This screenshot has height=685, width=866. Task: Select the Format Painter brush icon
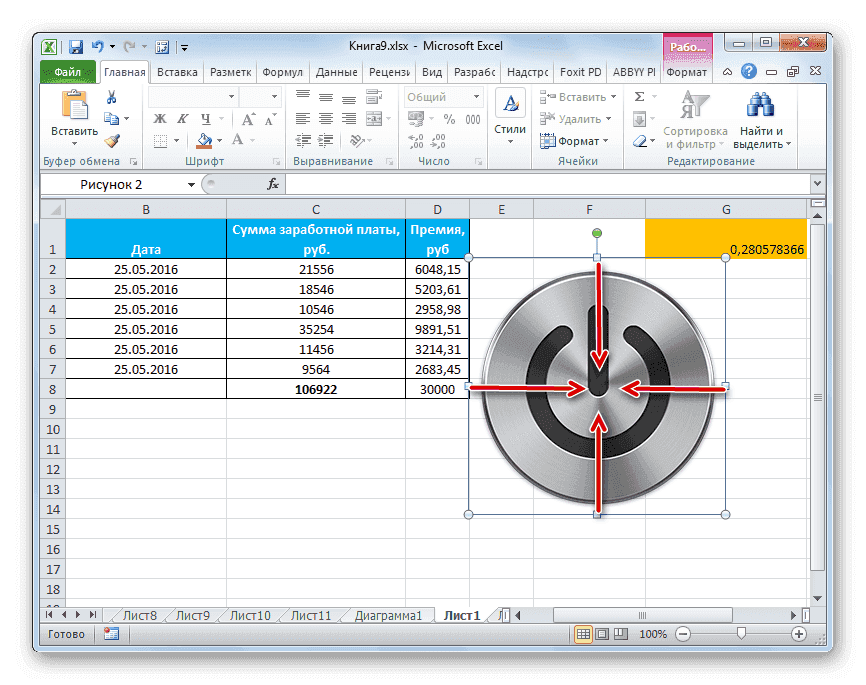tap(113, 141)
